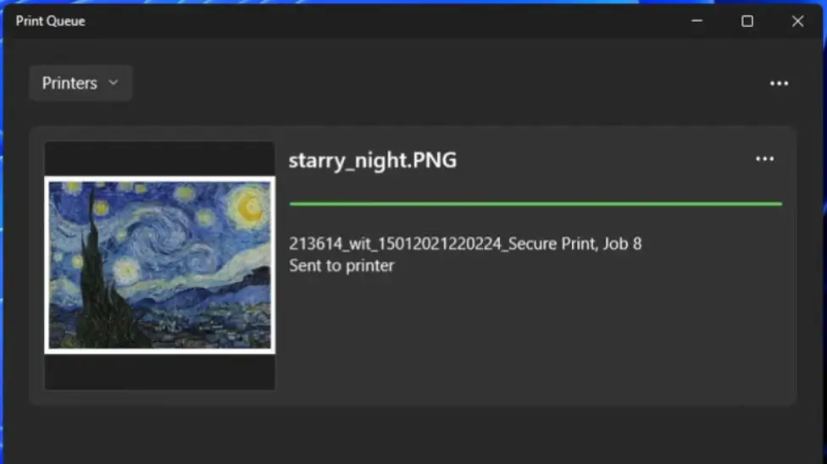Select the Starry Night print preview thumbnail
Screen dimensions: 827x464
160,265
